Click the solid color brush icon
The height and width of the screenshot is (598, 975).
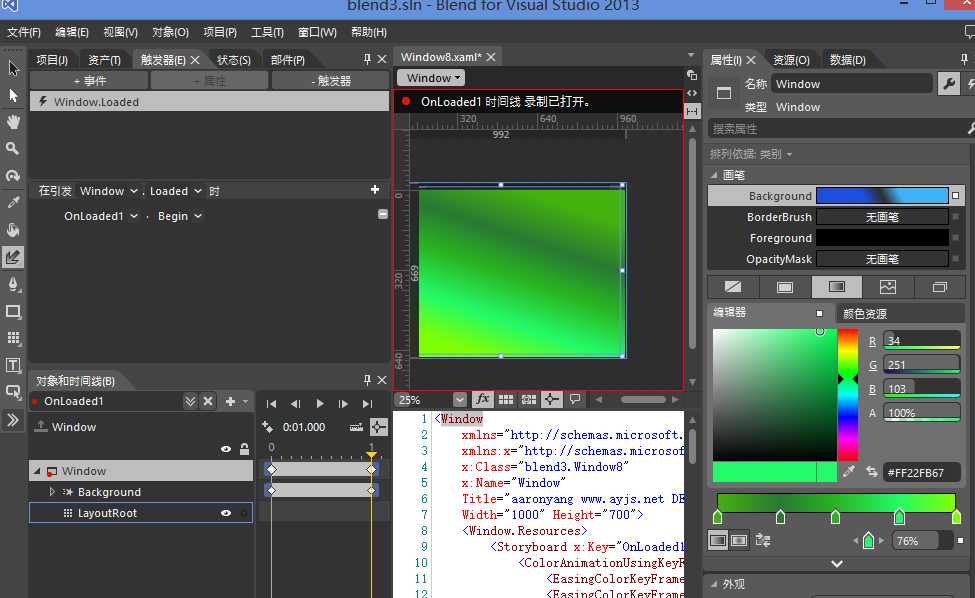click(785, 287)
